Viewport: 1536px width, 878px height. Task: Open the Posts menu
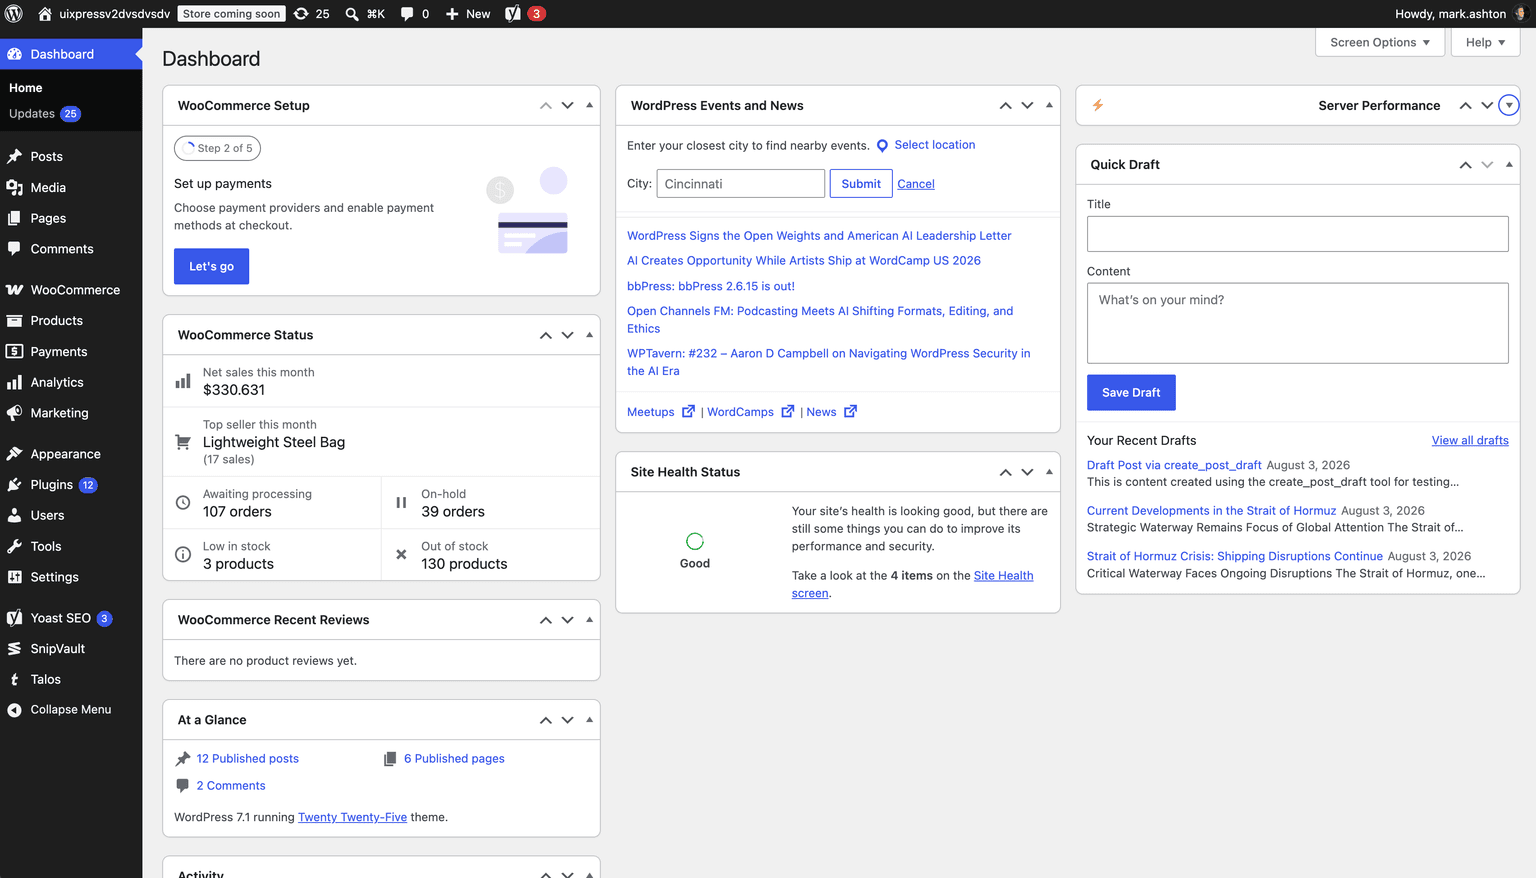(x=71, y=156)
